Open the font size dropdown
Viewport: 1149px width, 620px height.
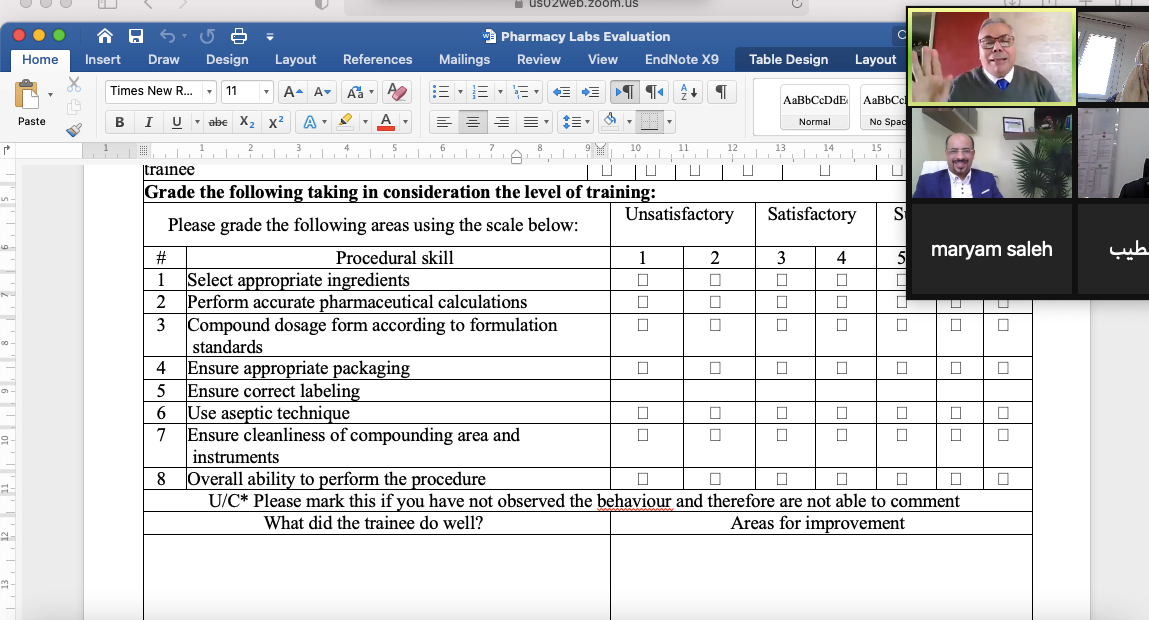coord(266,92)
